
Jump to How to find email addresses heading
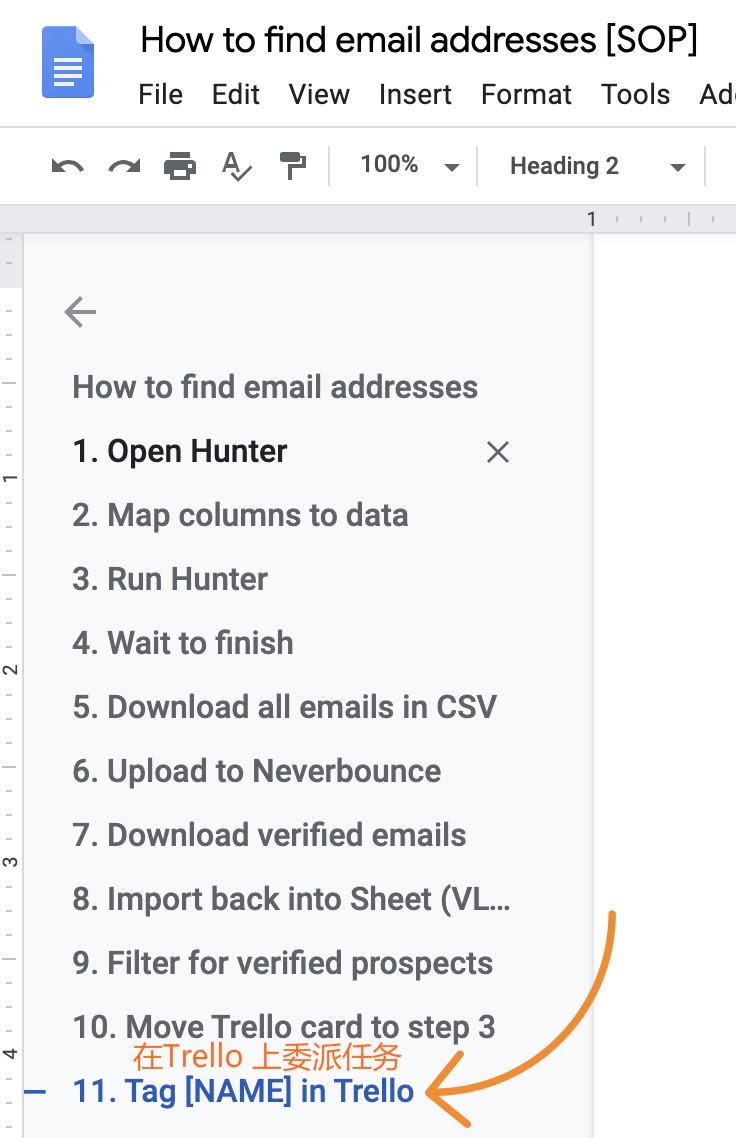[275, 387]
